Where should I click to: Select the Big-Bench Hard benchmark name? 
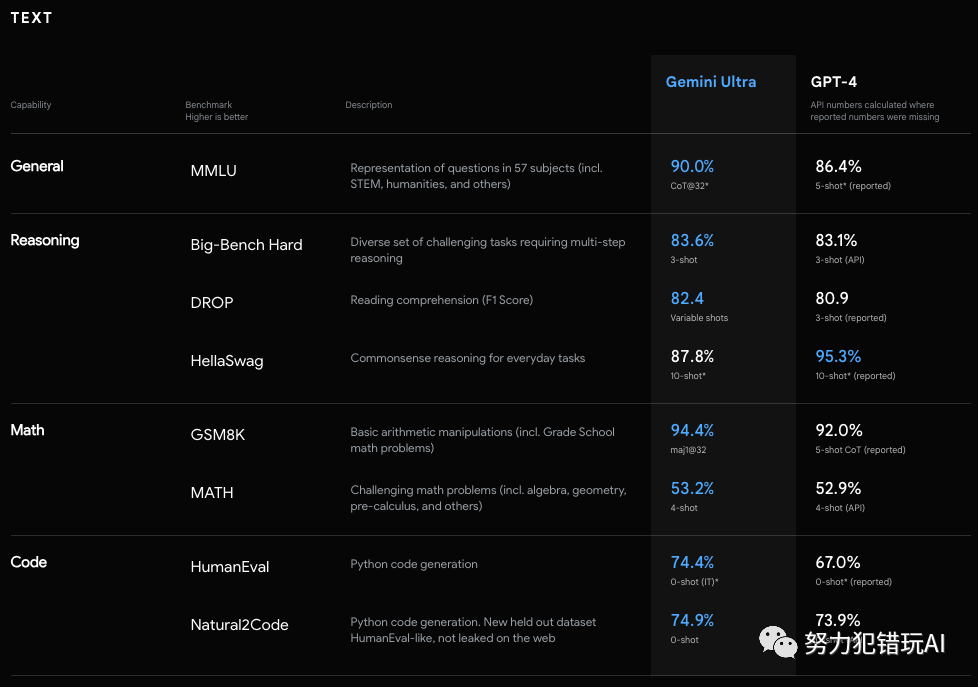pyautogui.click(x=246, y=245)
